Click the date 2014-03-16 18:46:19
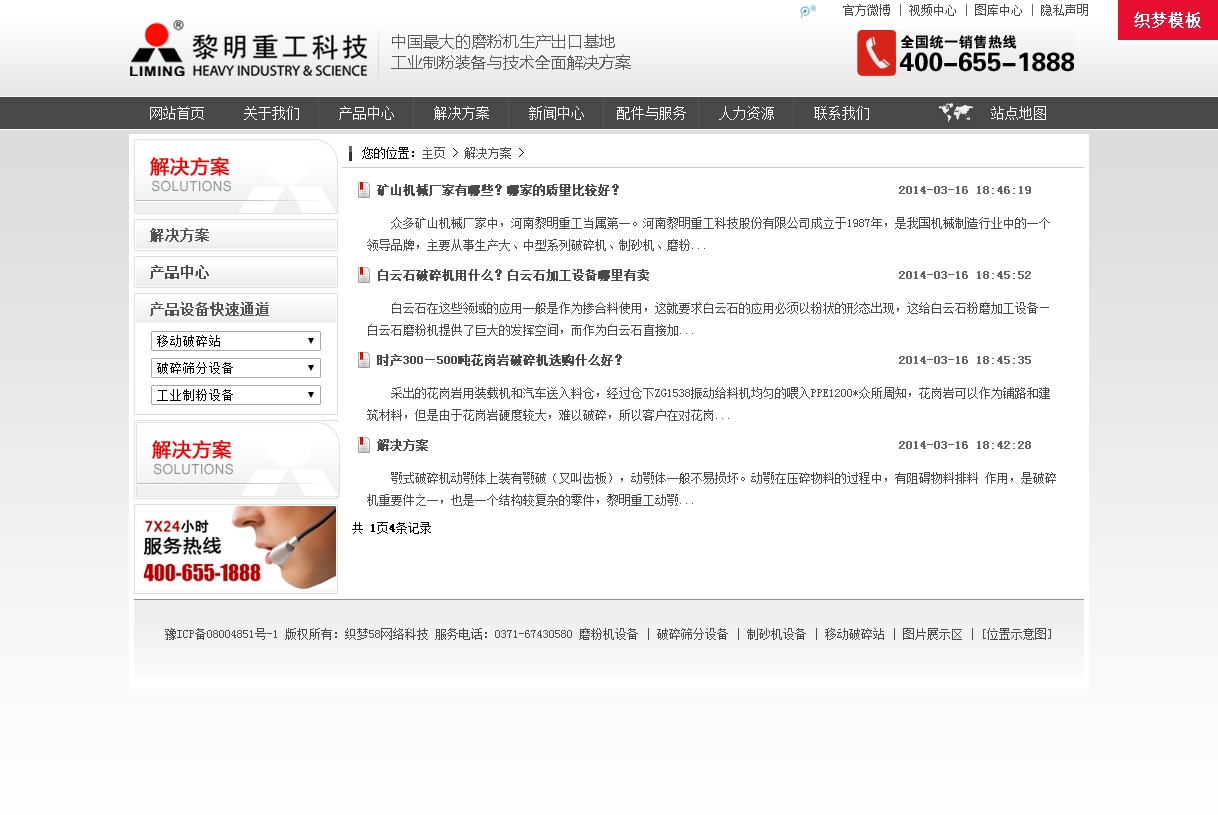This screenshot has width=1218, height=815. [964, 190]
